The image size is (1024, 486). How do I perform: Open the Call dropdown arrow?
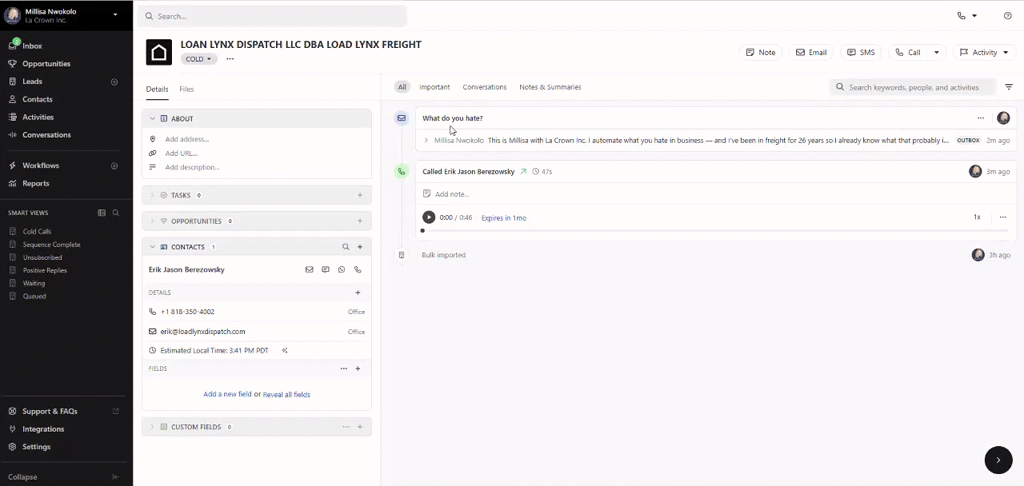(936, 52)
